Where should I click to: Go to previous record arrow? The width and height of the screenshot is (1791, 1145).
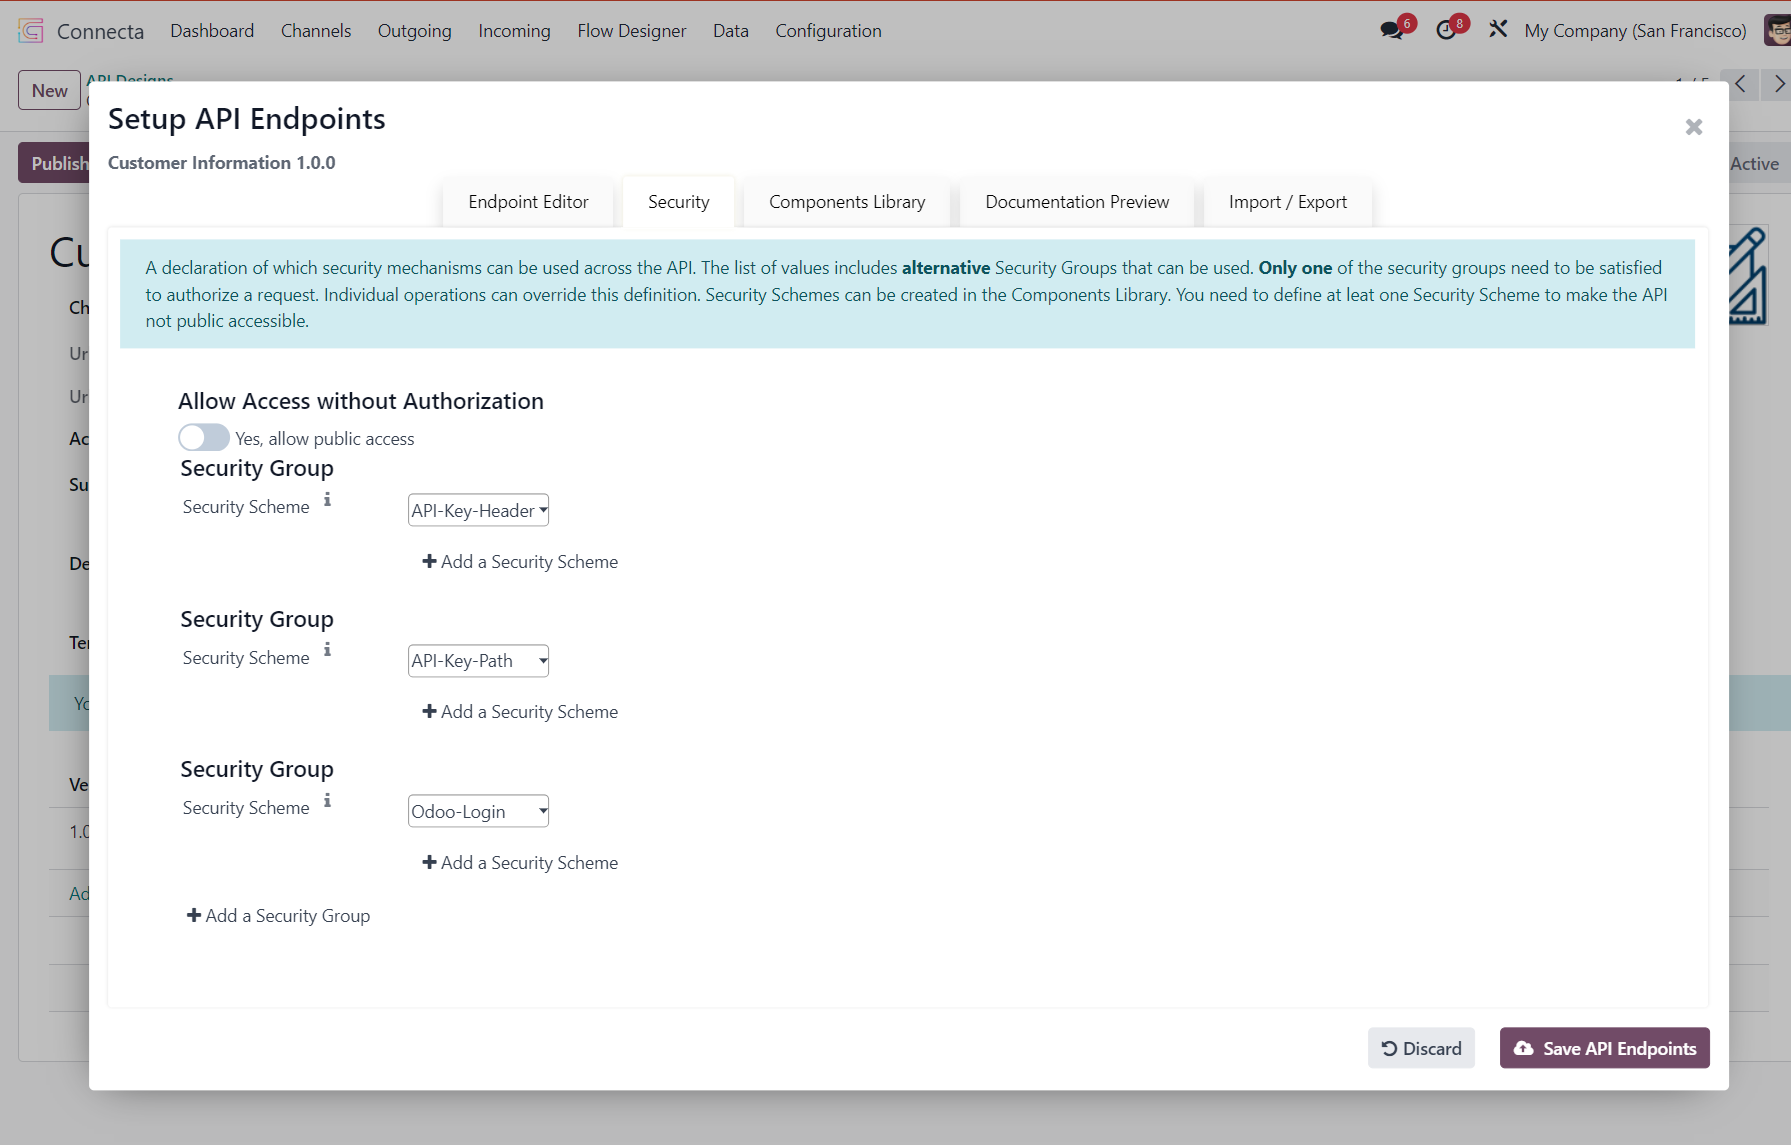(1740, 84)
